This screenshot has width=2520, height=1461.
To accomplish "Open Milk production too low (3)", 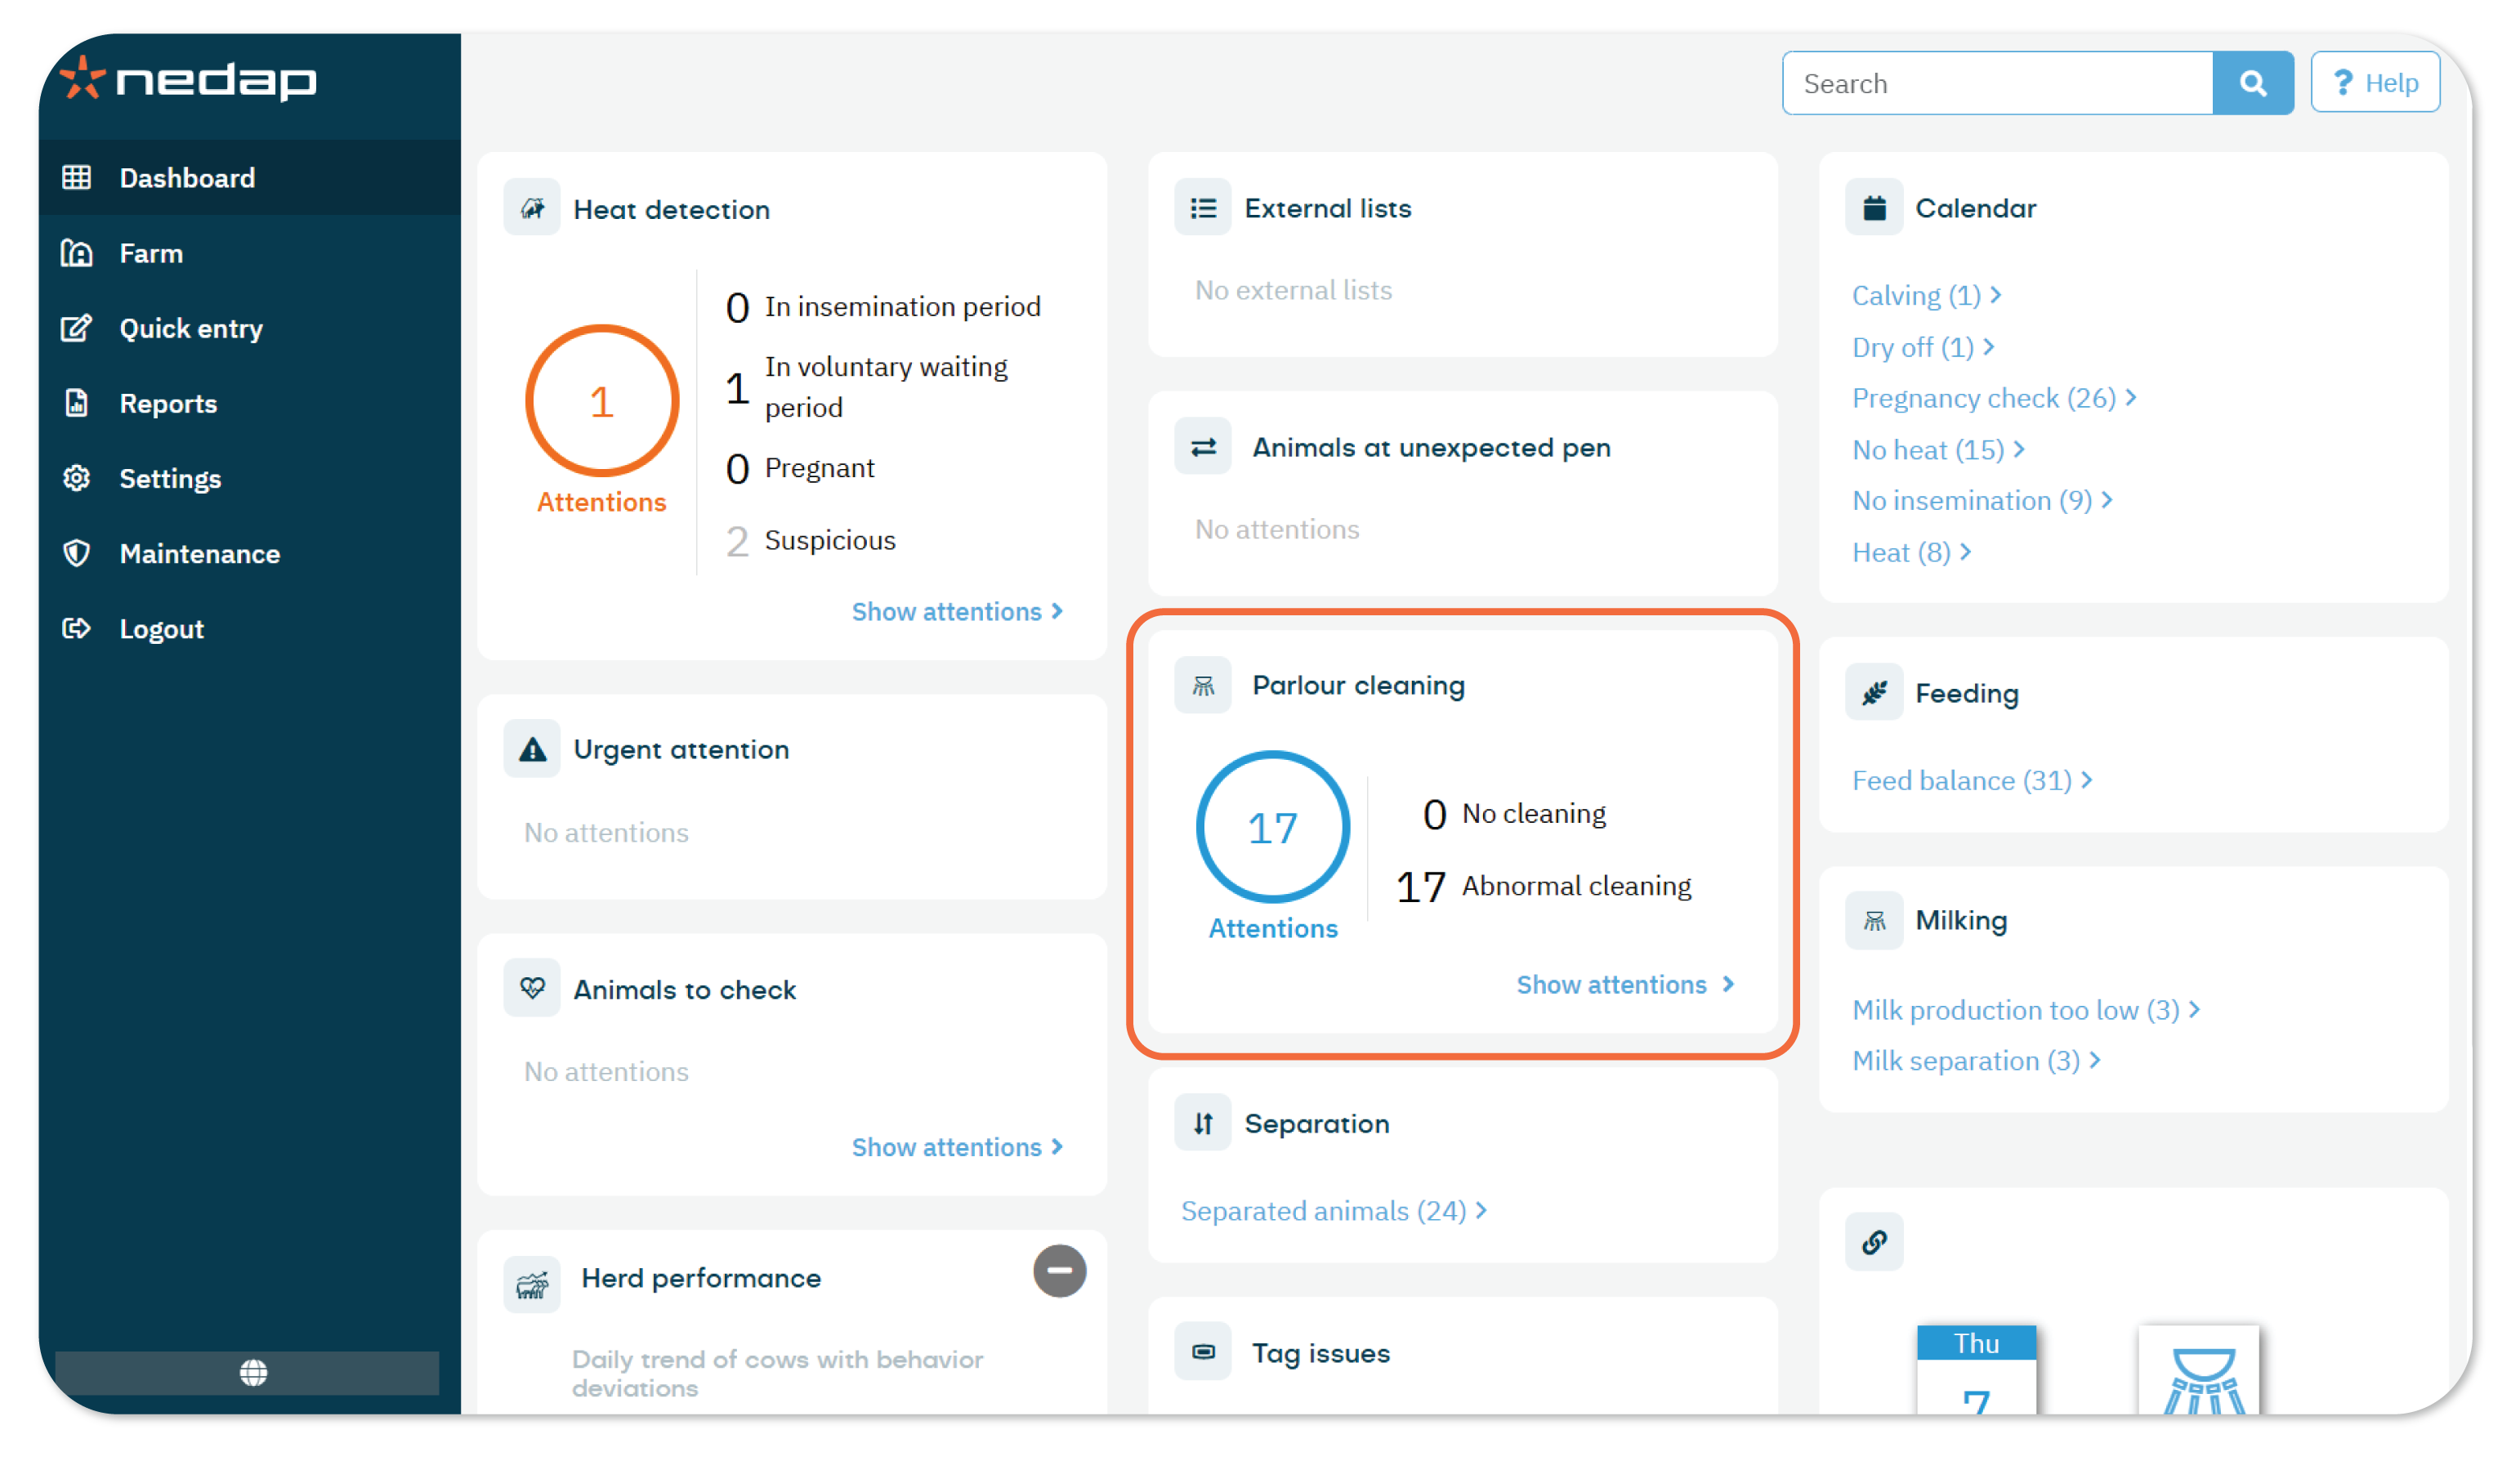I will click(x=2026, y=1010).
